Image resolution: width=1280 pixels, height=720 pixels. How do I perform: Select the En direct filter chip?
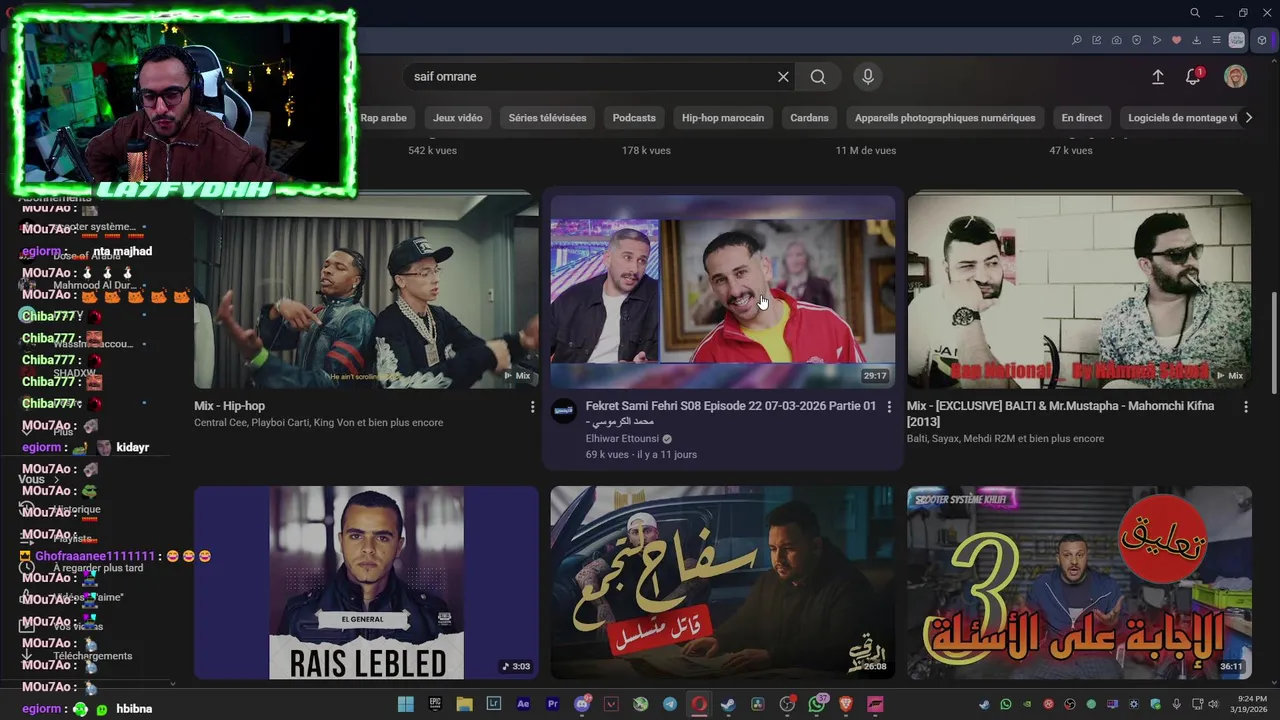[1082, 118]
